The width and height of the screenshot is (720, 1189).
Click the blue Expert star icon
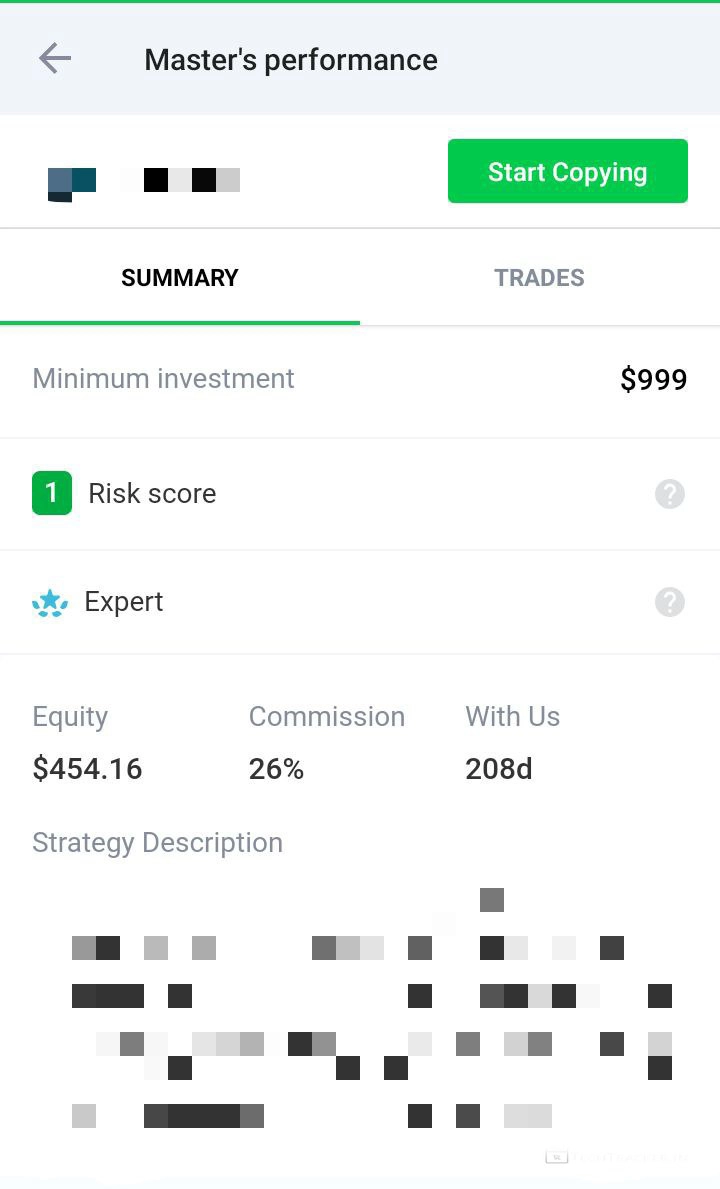[x=50, y=603]
